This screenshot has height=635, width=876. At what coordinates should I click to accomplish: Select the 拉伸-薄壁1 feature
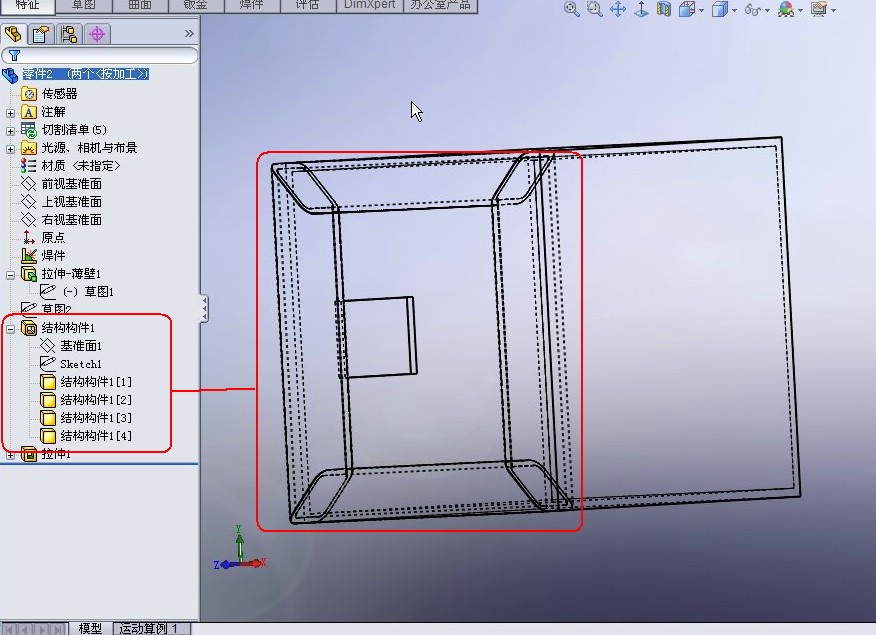tap(71, 274)
